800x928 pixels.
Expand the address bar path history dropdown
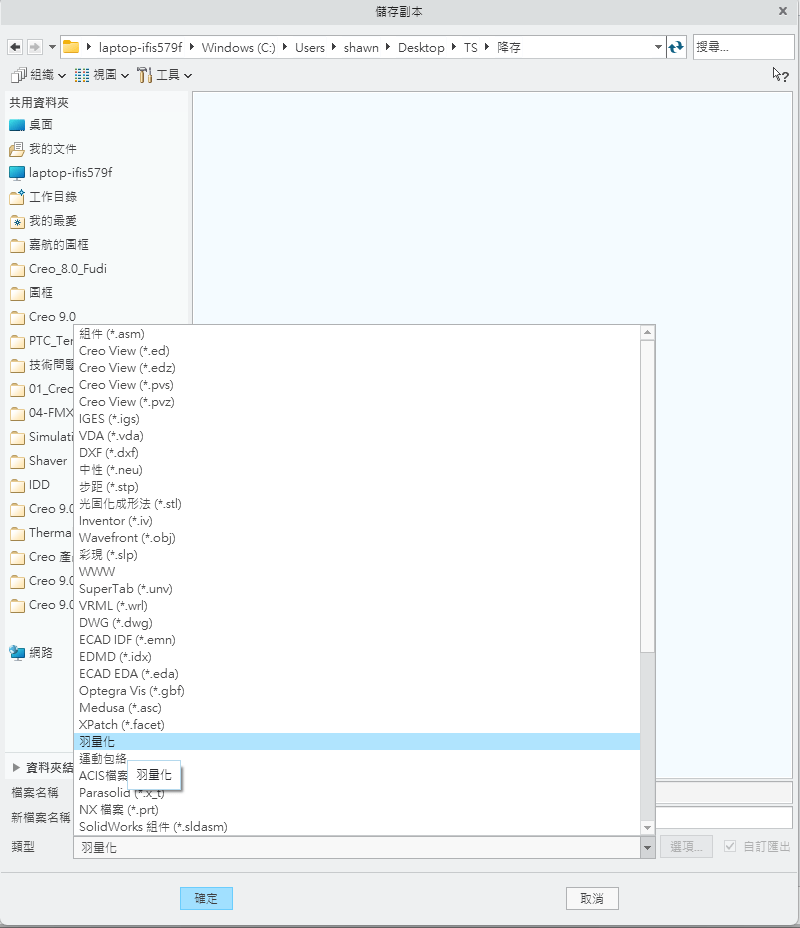point(658,47)
